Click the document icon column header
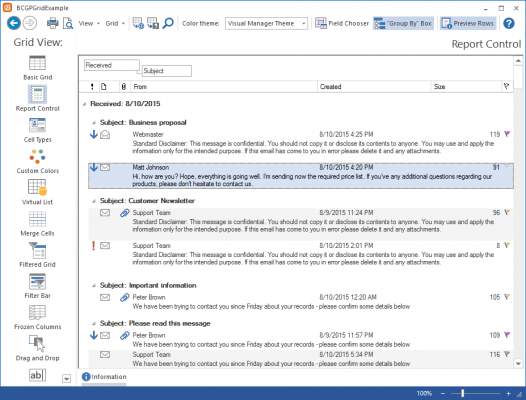Screen dimensions: 526x400 (104, 87)
